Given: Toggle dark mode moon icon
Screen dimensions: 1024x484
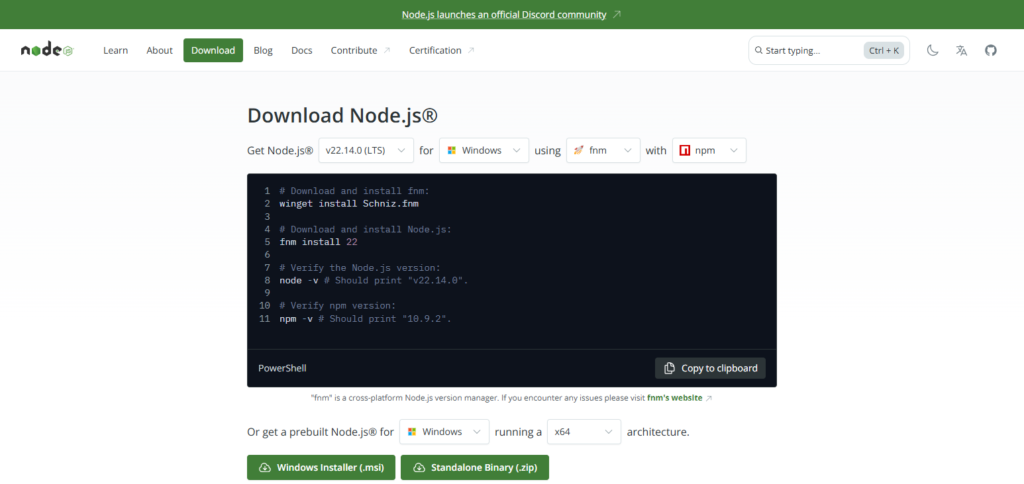Looking at the screenshot, I should coord(933,50).
